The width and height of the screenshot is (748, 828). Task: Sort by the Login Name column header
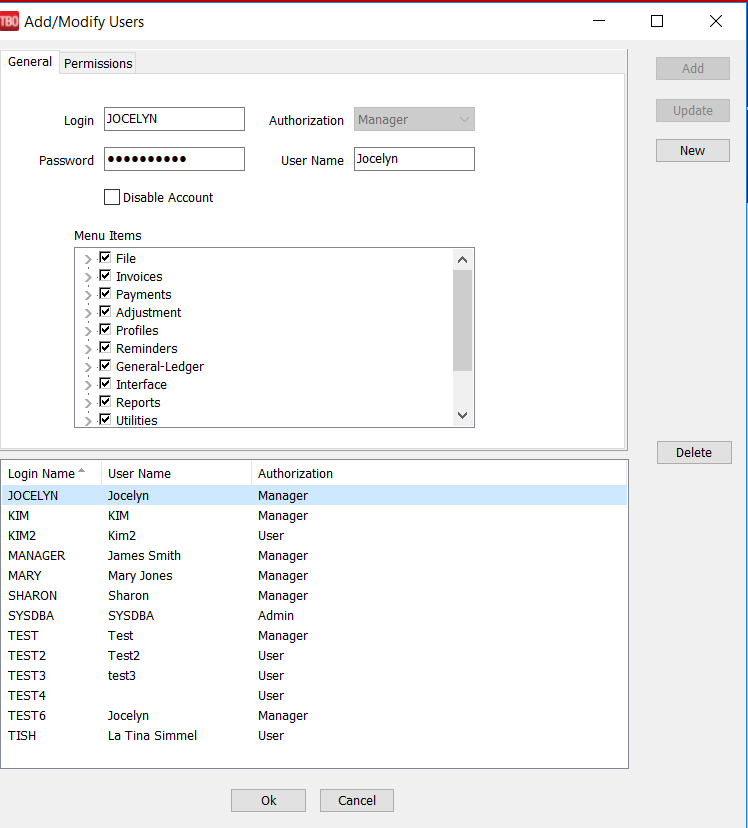click(x=51, y=474)
